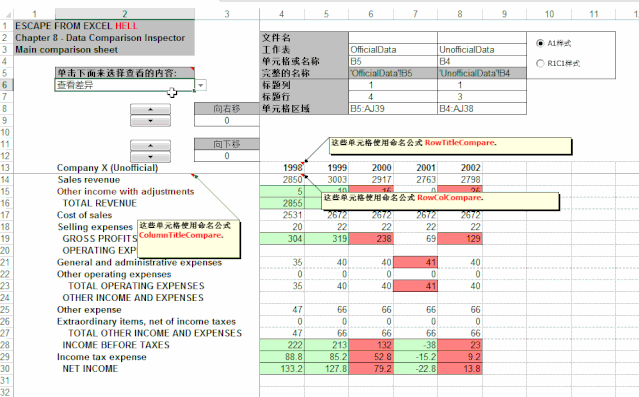Select the A1样式 radio button
Viewport: 639px width, 397px height.
(x=540, y=43)
